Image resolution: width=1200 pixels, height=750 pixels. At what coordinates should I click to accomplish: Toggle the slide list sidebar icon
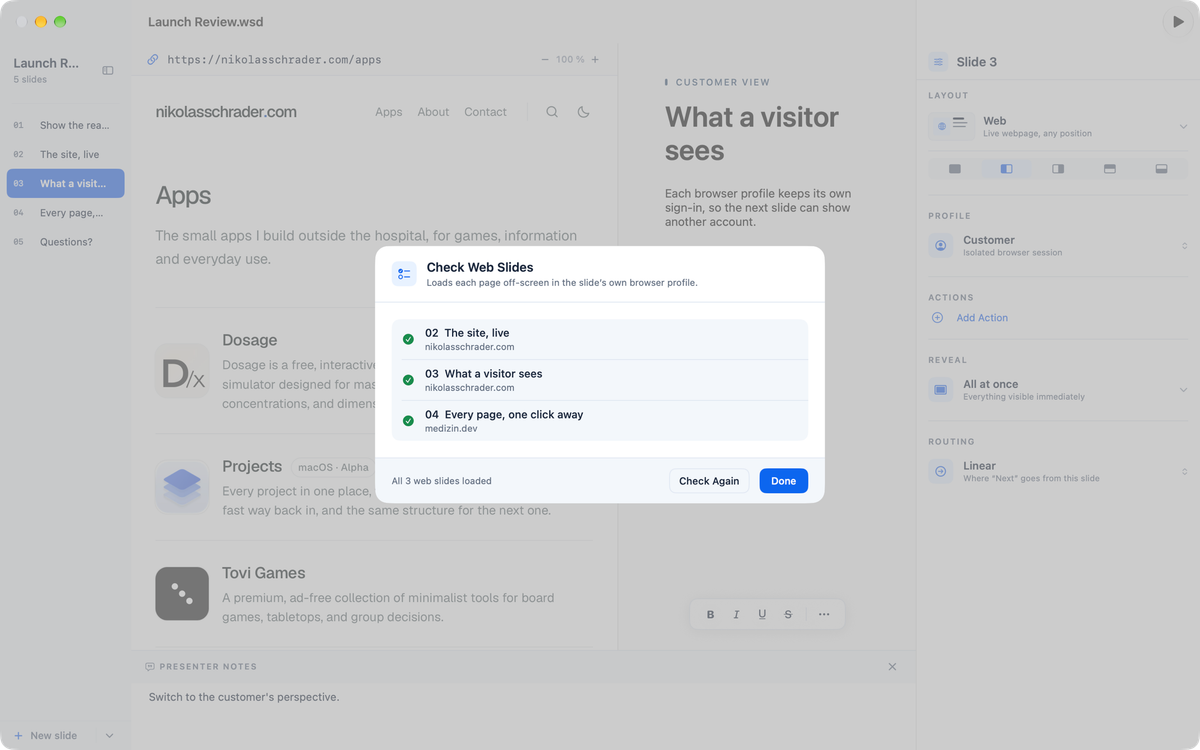click(x=108, y=70)
